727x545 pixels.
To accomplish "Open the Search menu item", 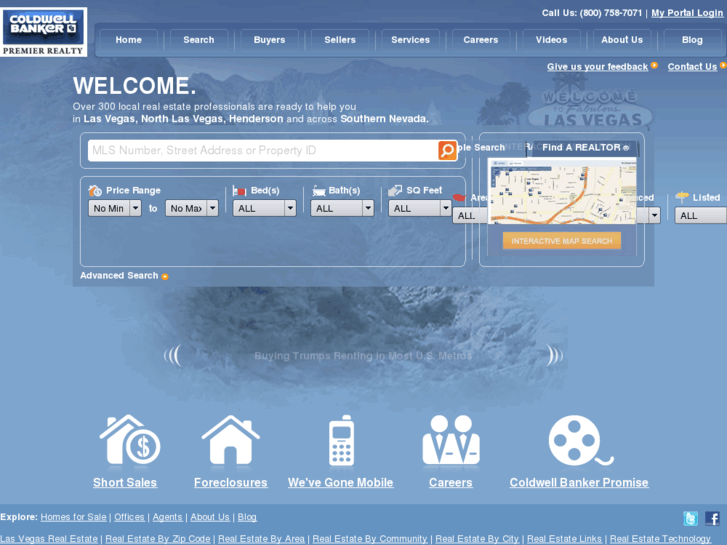I will (199, 40).
